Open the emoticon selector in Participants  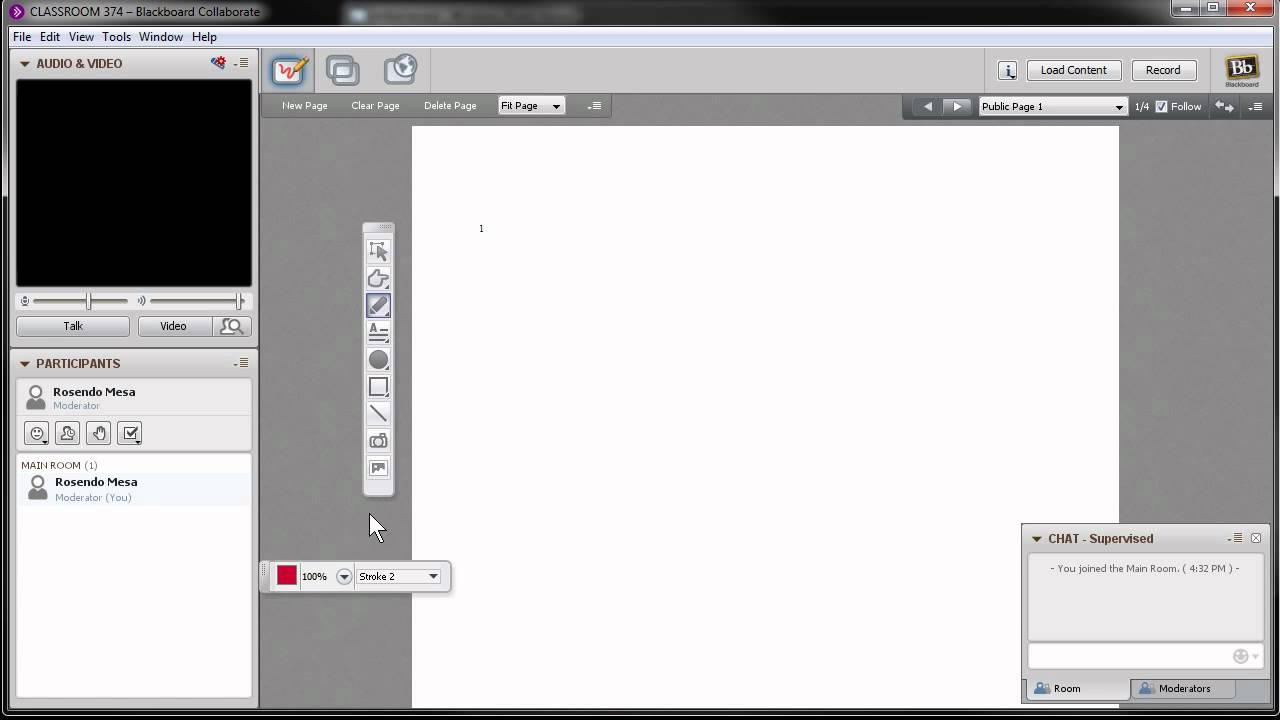(x=37, y=433)
